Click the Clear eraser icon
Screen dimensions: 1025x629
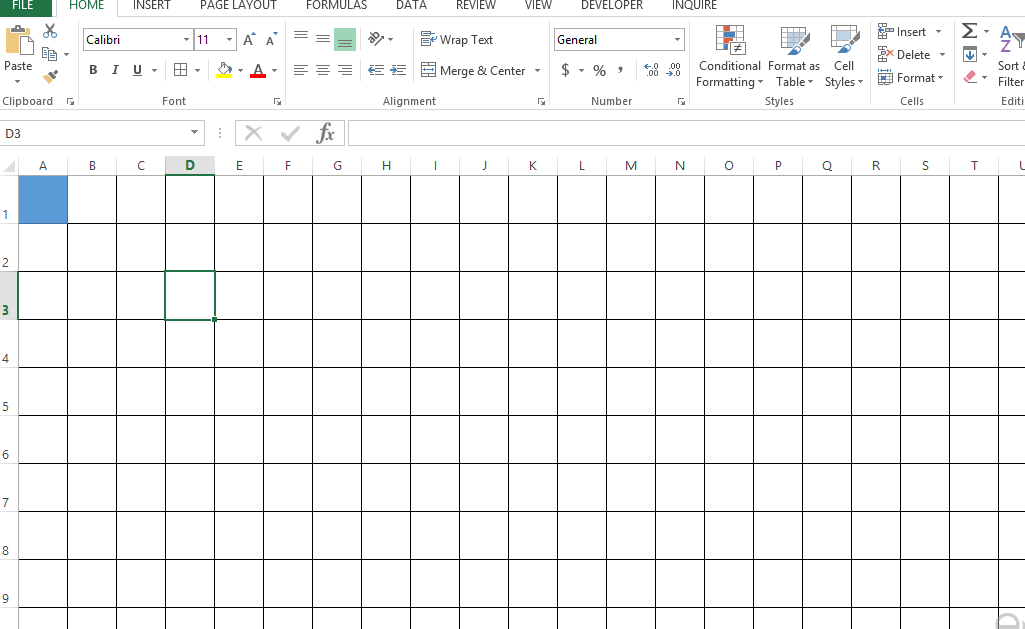coord(970,77)
